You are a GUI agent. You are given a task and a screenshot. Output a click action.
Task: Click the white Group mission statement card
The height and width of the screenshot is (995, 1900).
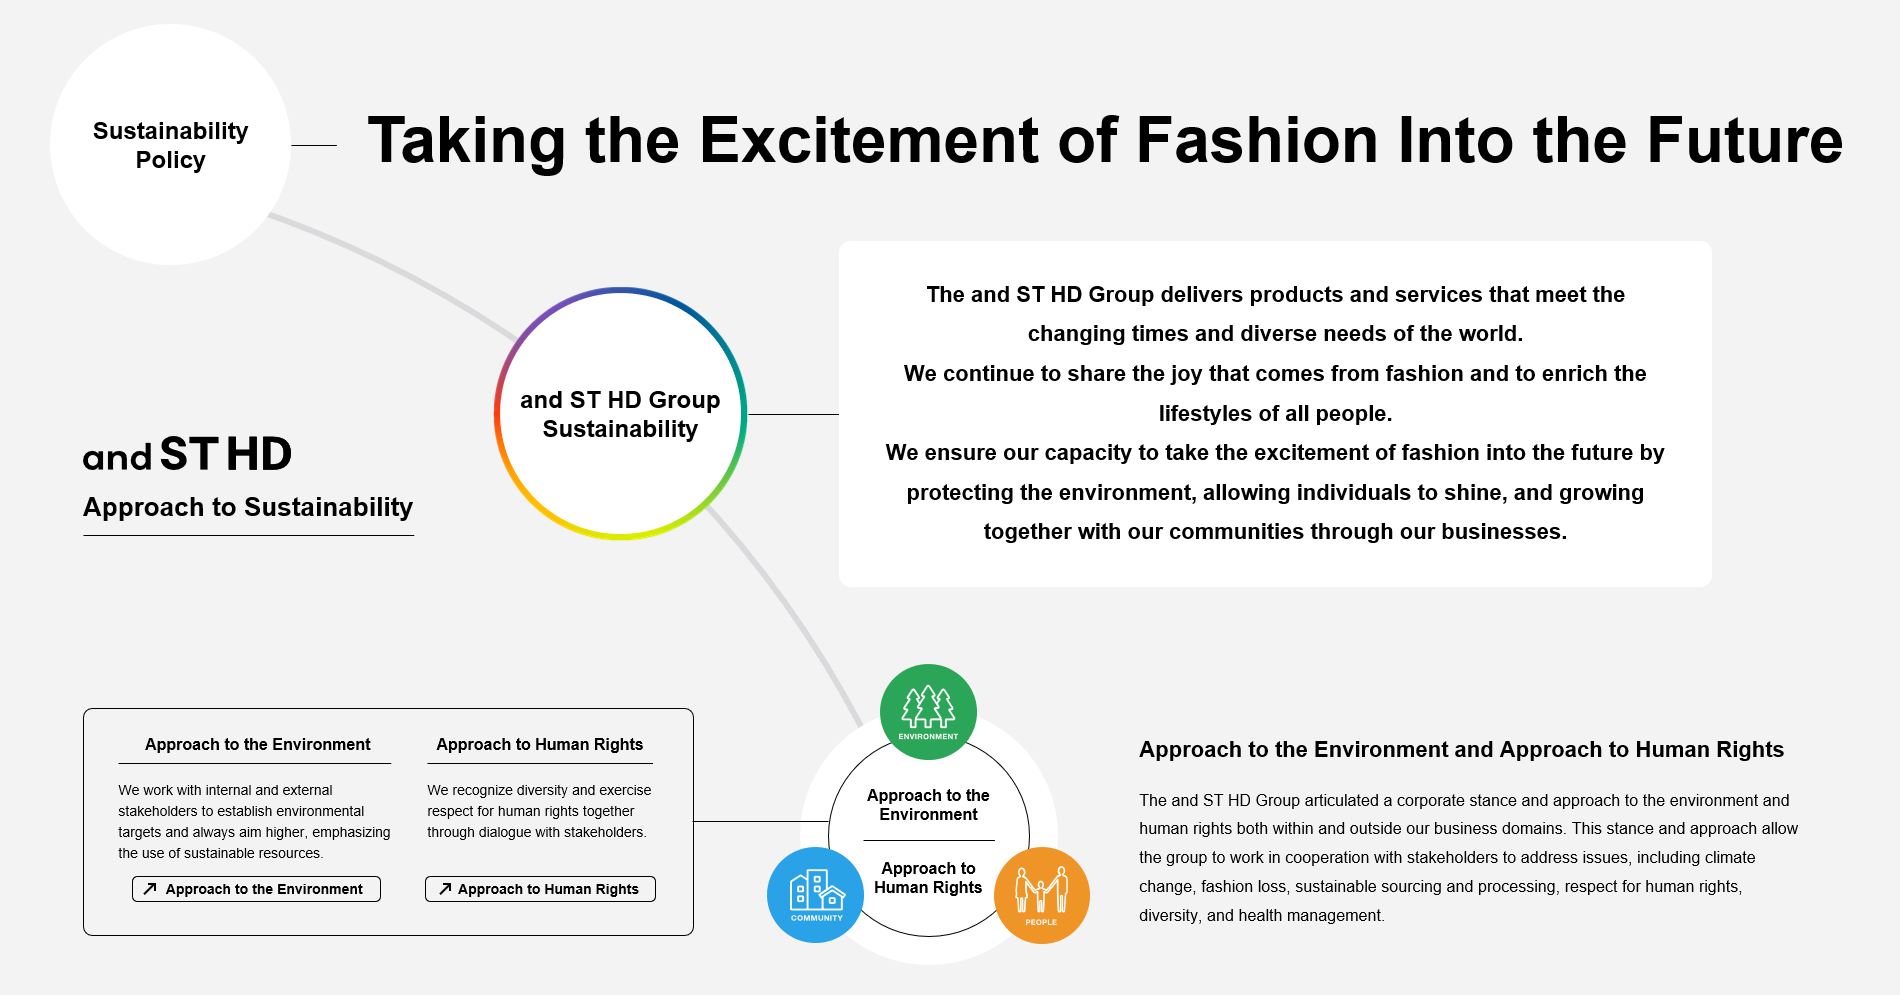pos(1275,413)
